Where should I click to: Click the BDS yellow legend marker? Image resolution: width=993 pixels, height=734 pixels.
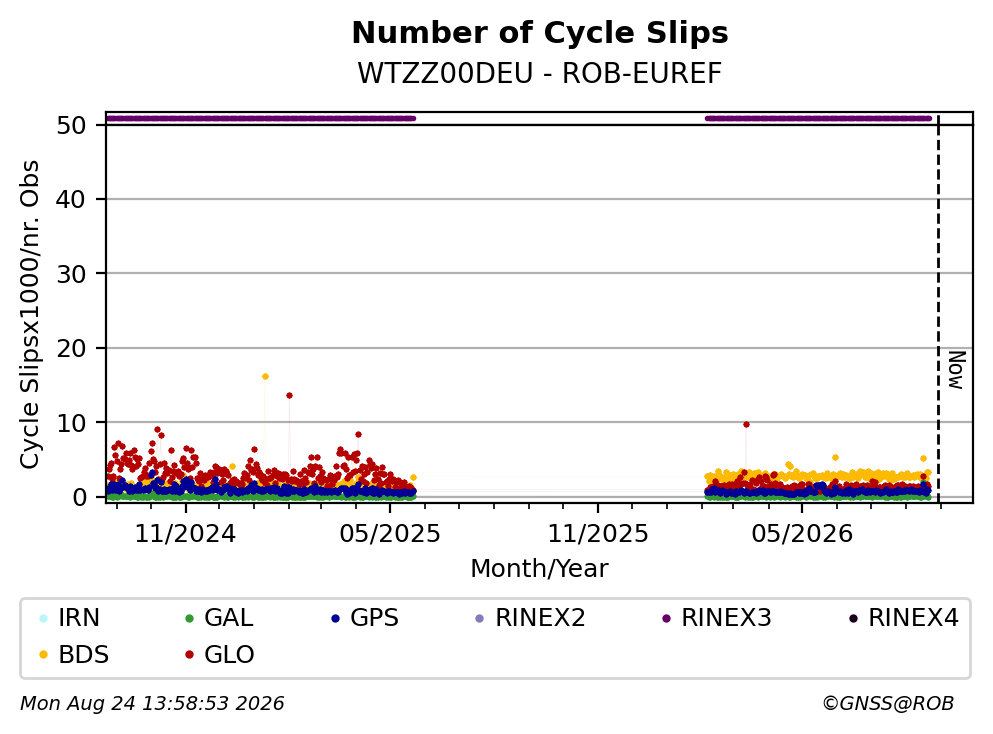click(43, 655)
